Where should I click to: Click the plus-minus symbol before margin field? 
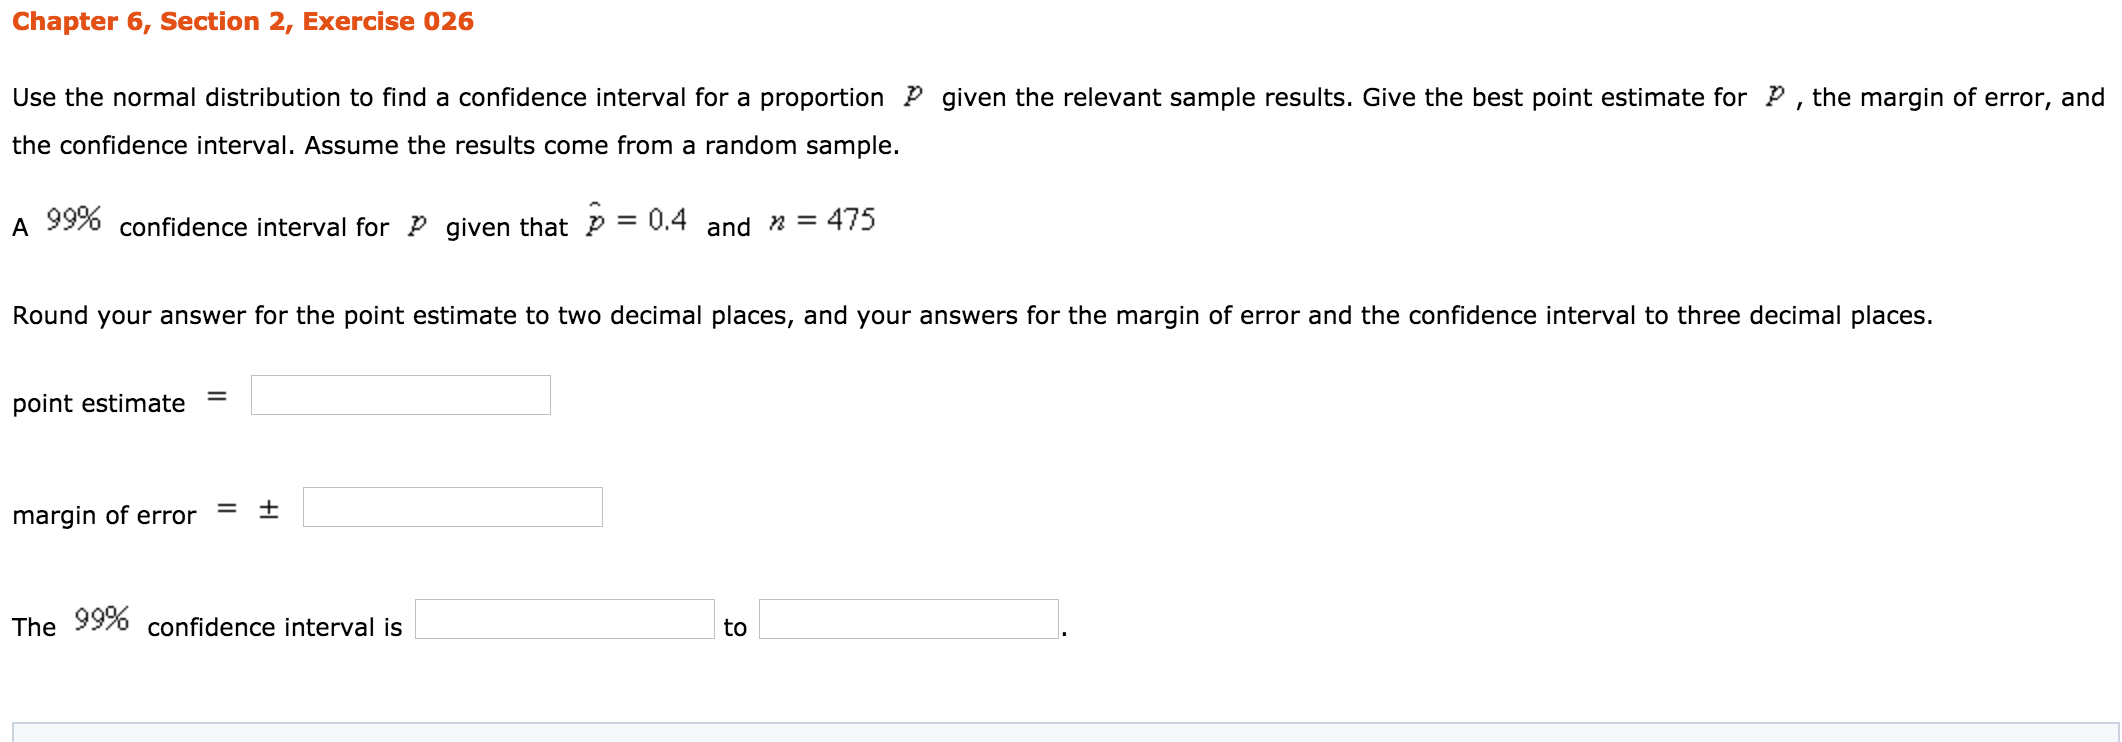(x=268, y=509)
